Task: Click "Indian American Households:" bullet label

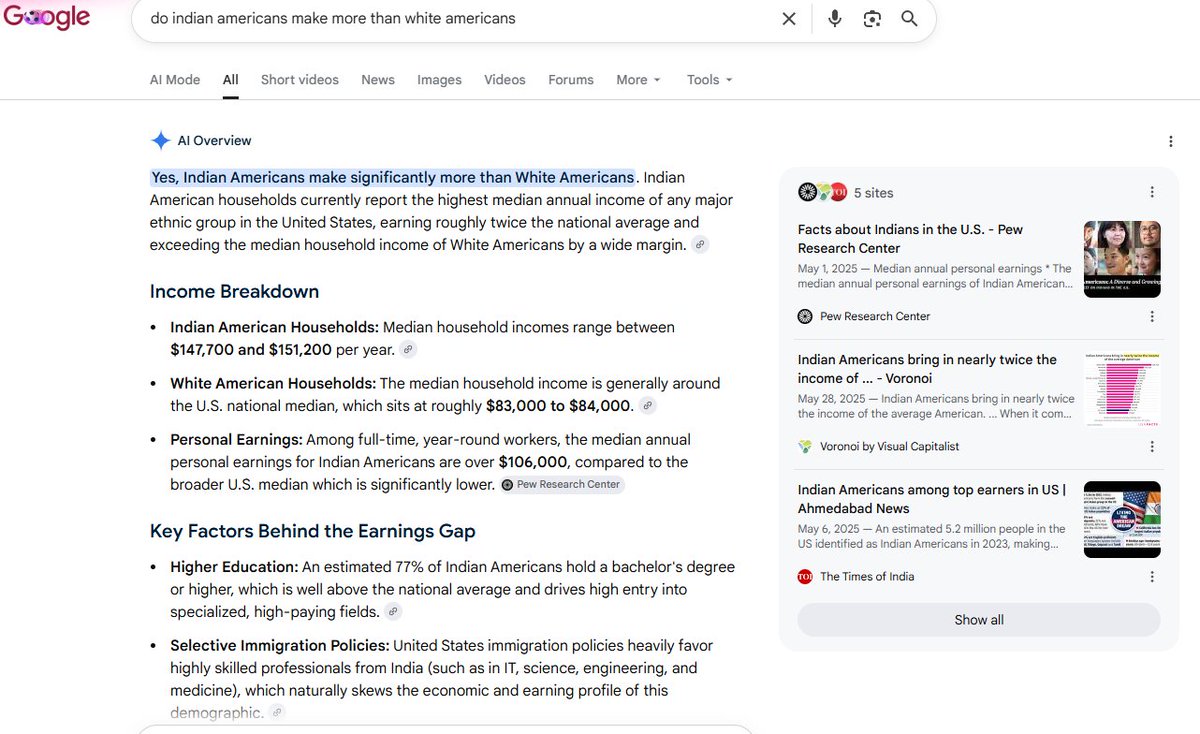Action: coord(274,328)
